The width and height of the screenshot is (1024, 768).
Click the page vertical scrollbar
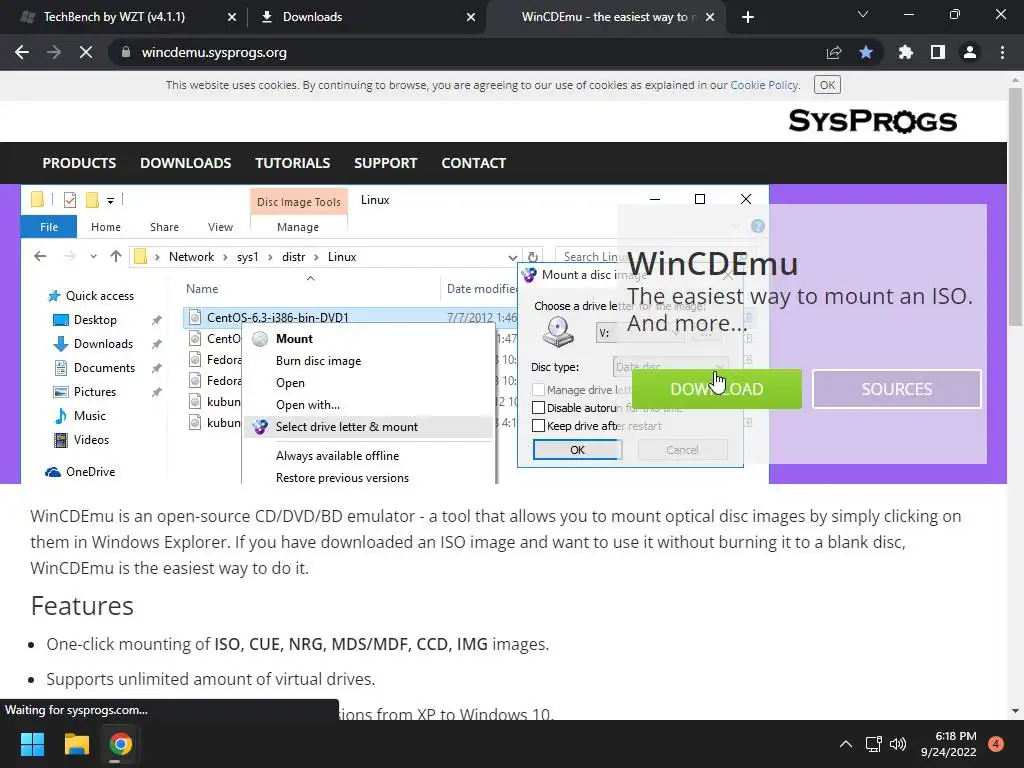coord(1015,206)
